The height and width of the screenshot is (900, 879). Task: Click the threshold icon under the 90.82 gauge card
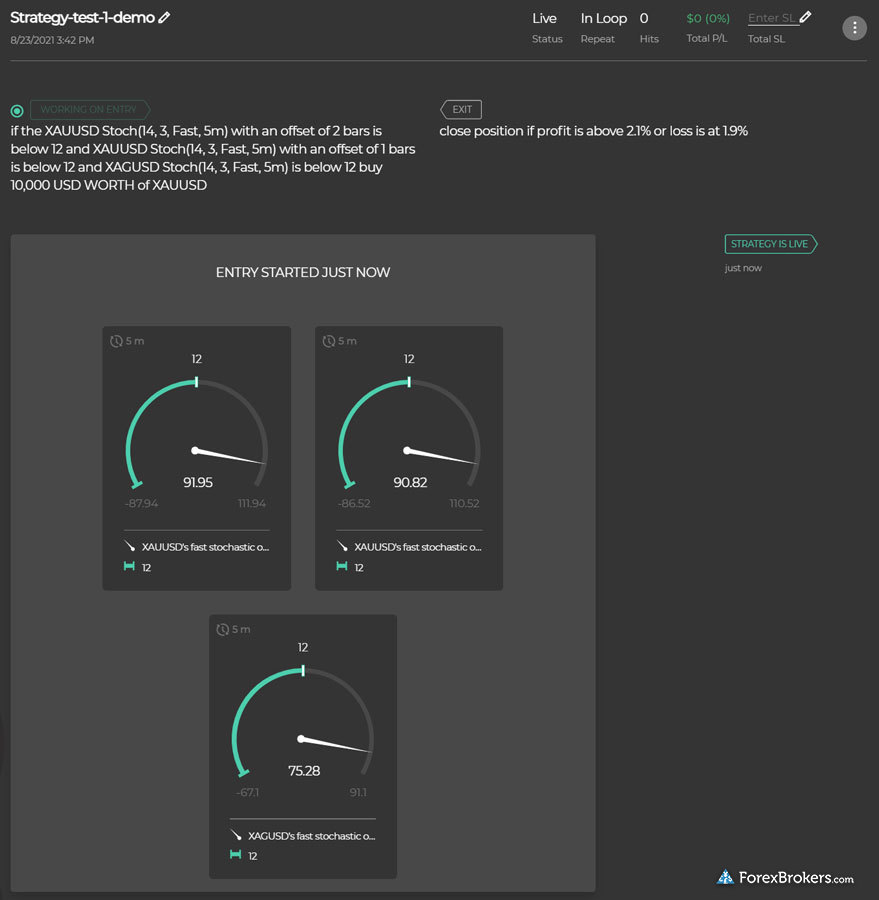342,567
